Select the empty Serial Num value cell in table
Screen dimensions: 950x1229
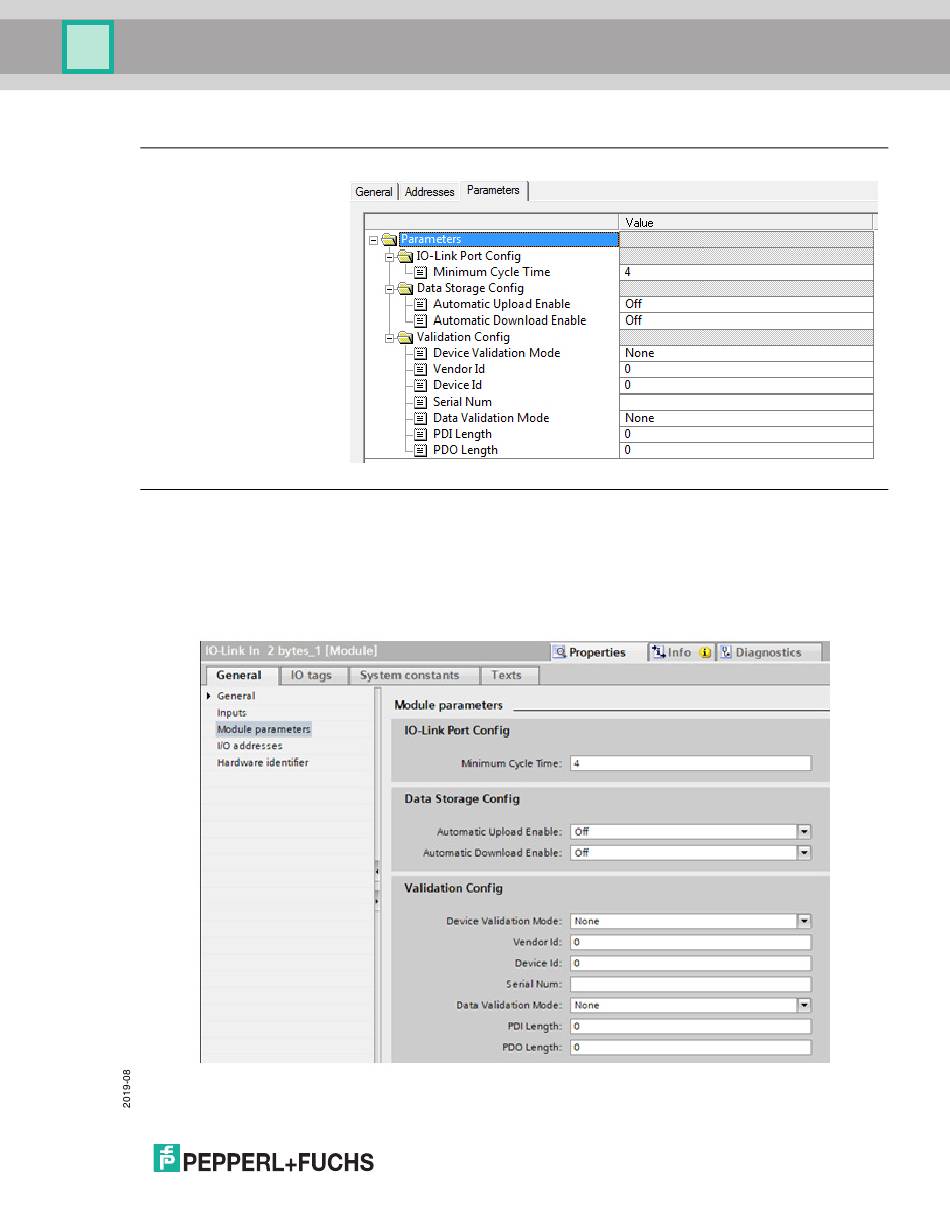tap(747, 402)
